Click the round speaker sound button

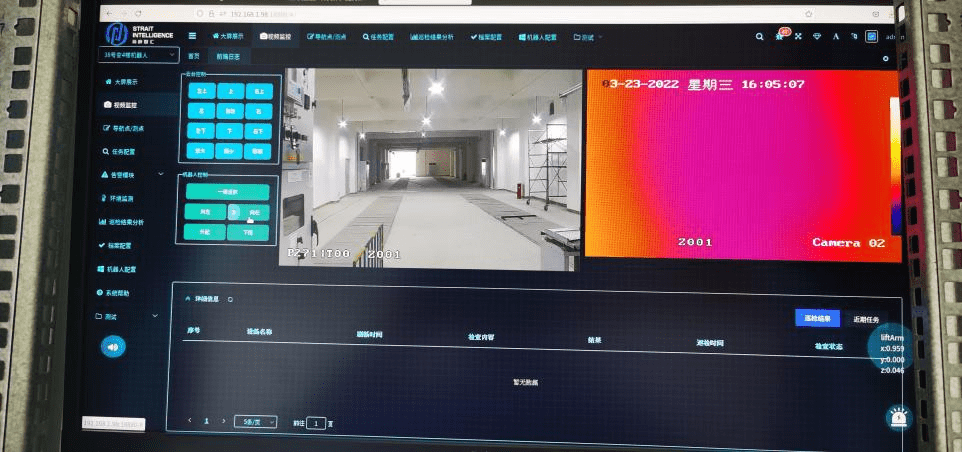(114, 347)
